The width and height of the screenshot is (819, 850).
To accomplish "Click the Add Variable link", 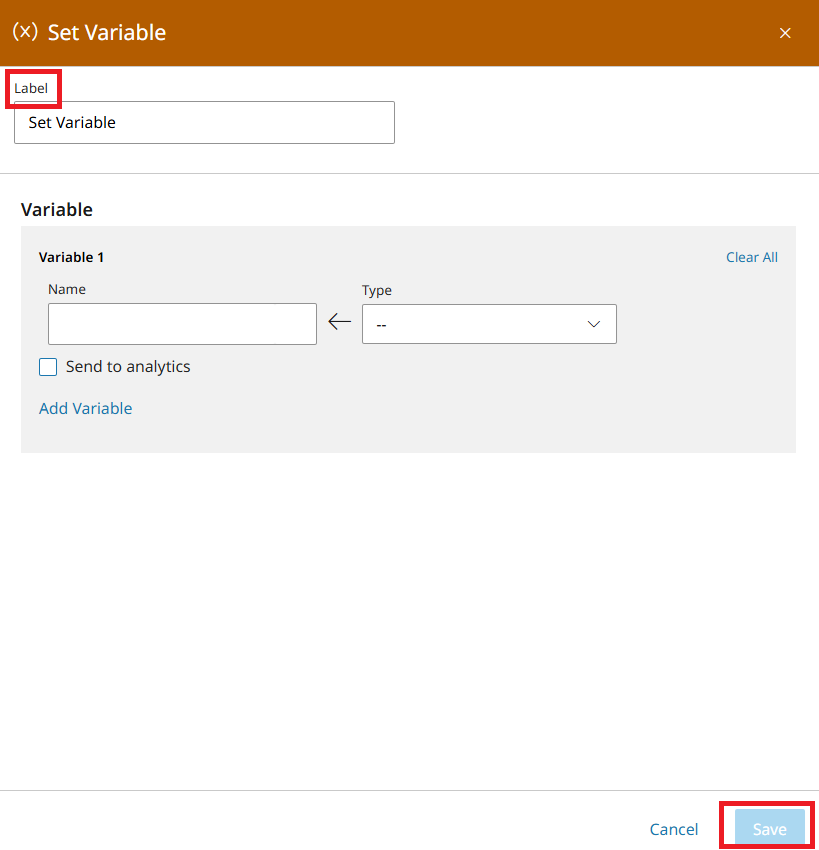I will click(86, 408).
